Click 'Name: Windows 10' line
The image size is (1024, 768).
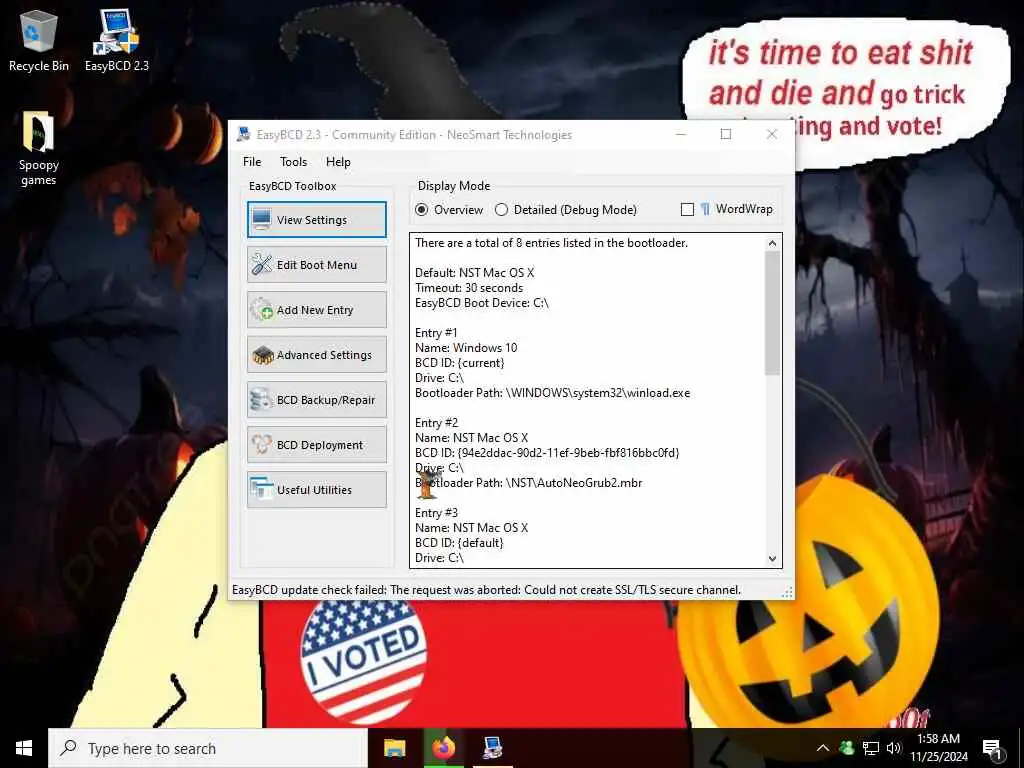pos(466,348)
